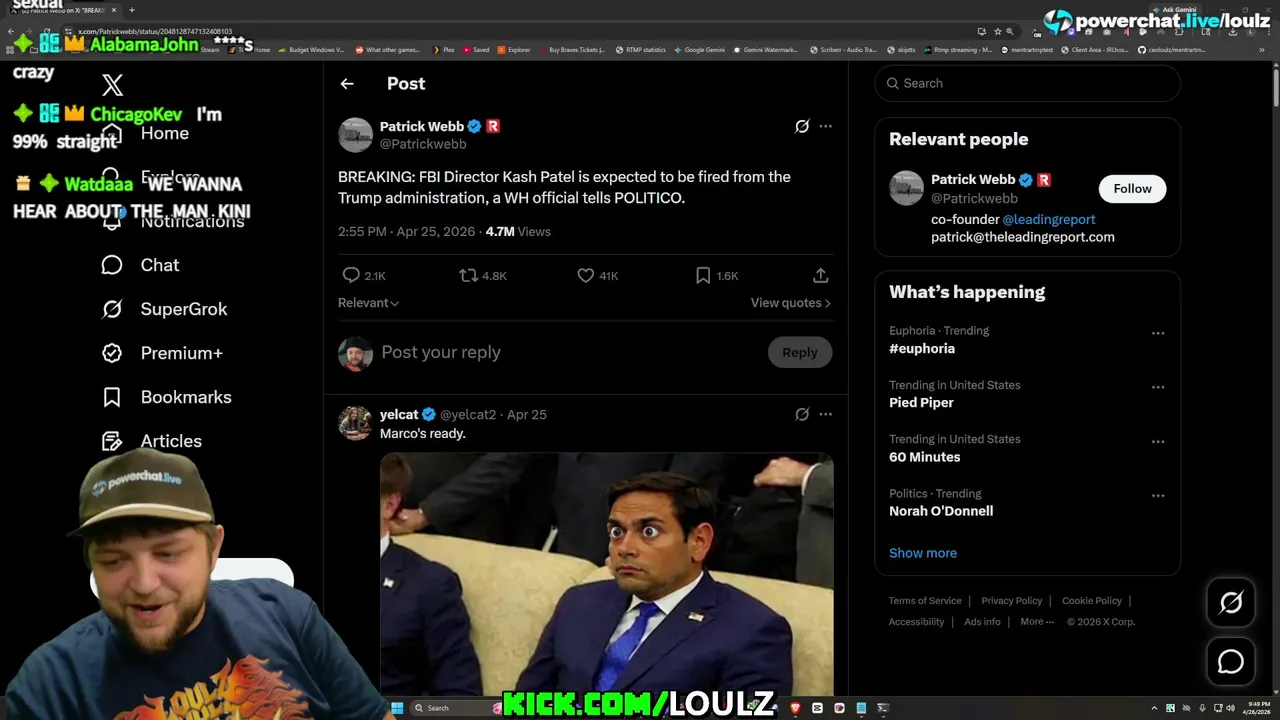Click the Bookmarks ribbon sidebar icon

112,397
